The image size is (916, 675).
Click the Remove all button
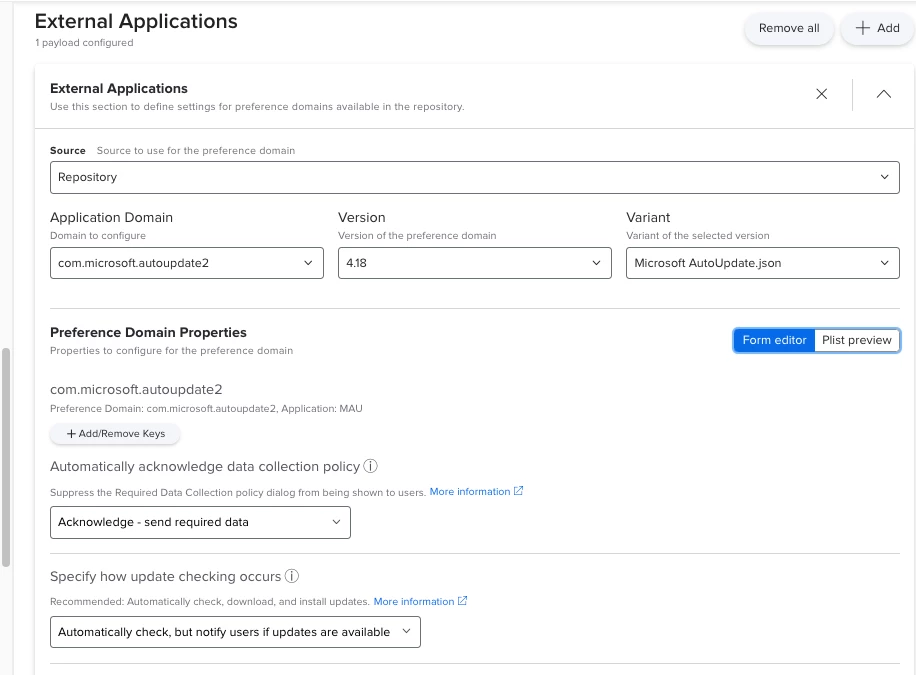(x=789, y=28)
